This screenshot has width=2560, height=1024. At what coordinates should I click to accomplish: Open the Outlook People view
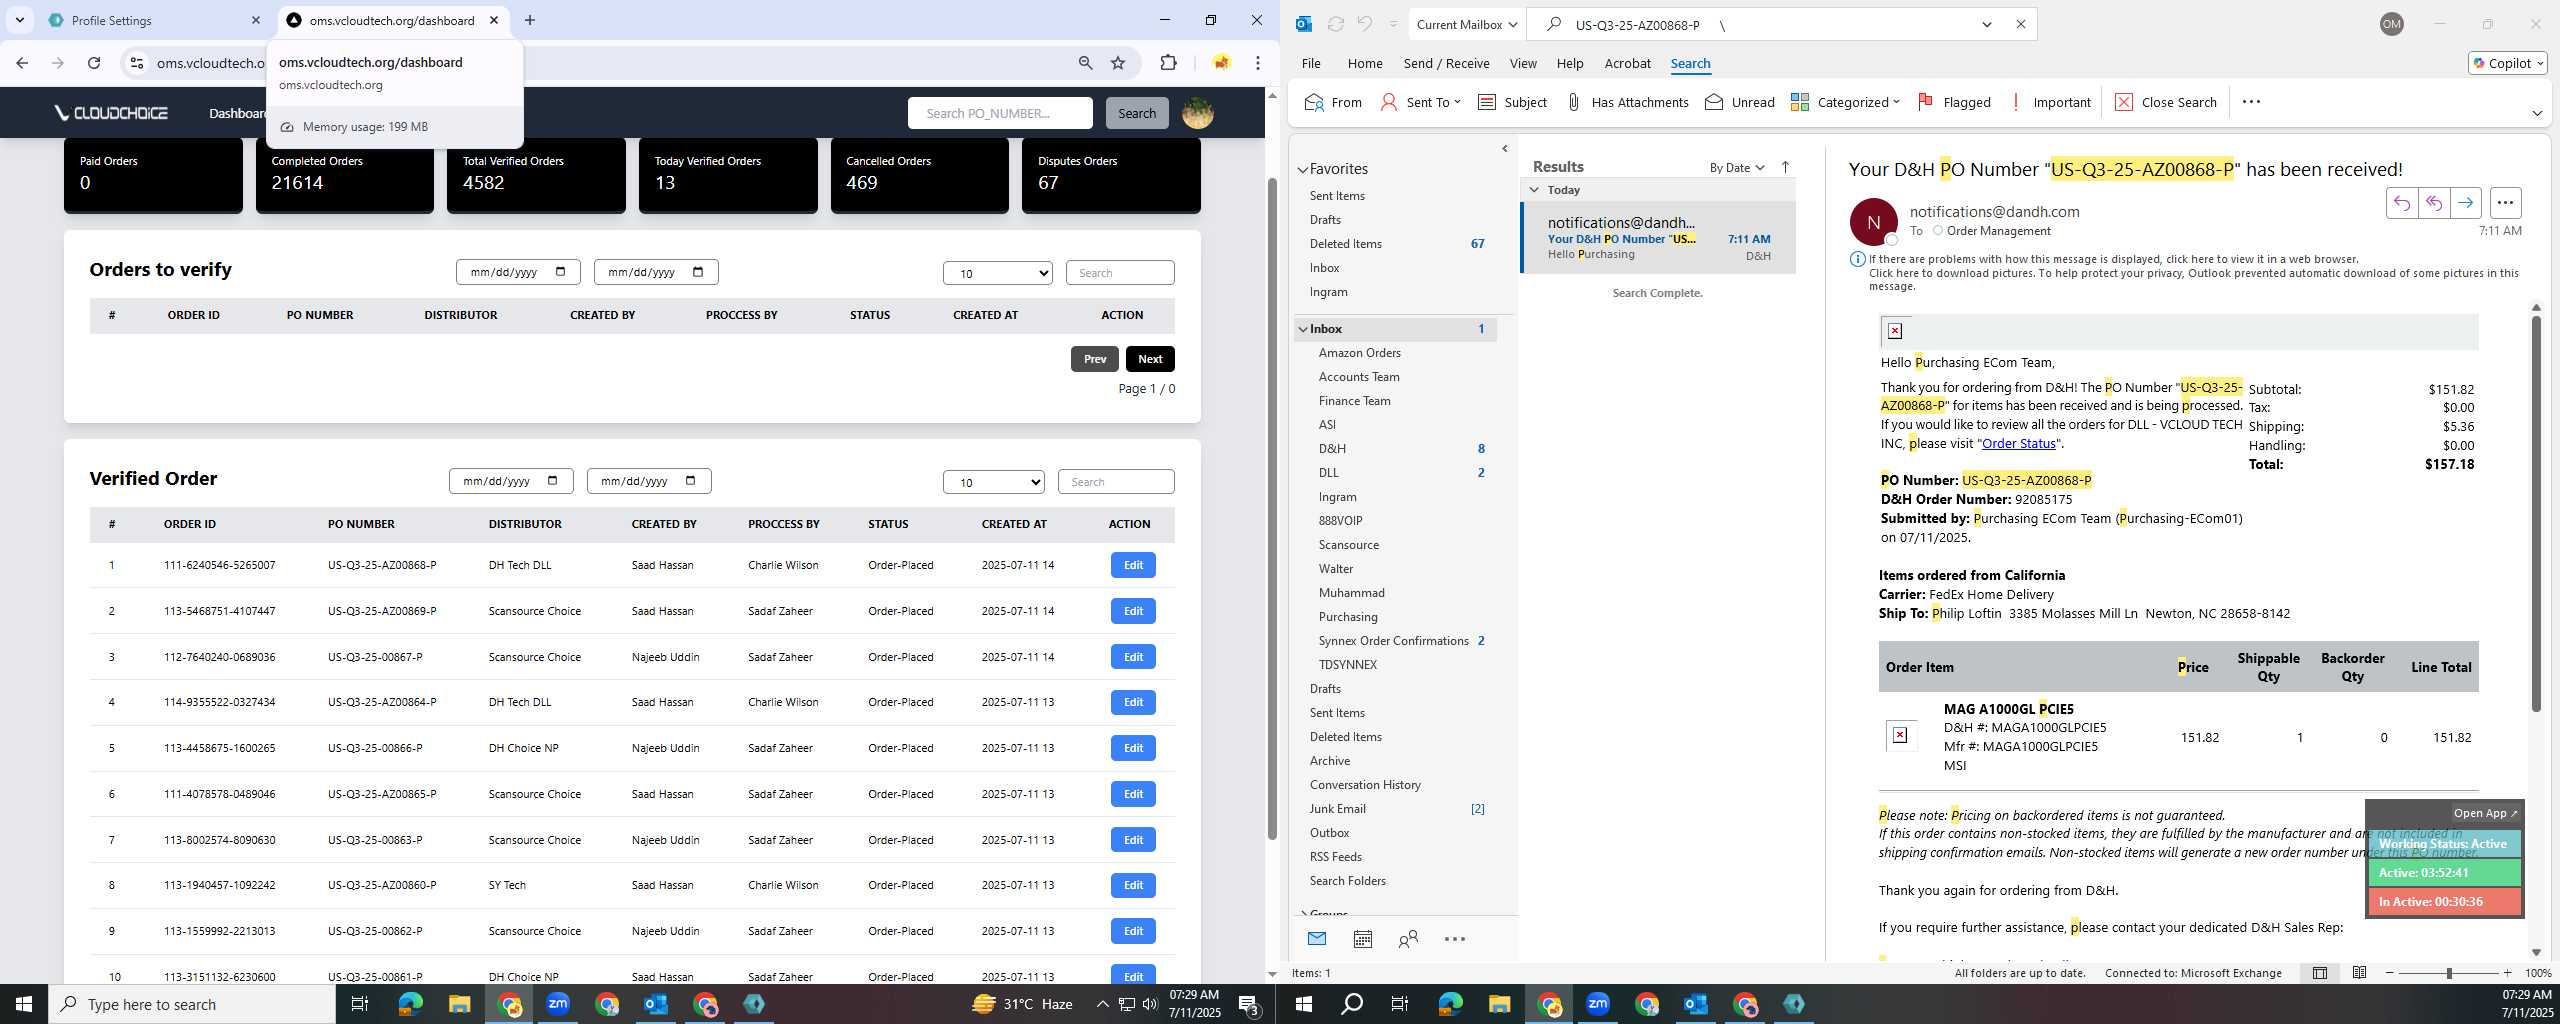click(x=1408, y=939)
